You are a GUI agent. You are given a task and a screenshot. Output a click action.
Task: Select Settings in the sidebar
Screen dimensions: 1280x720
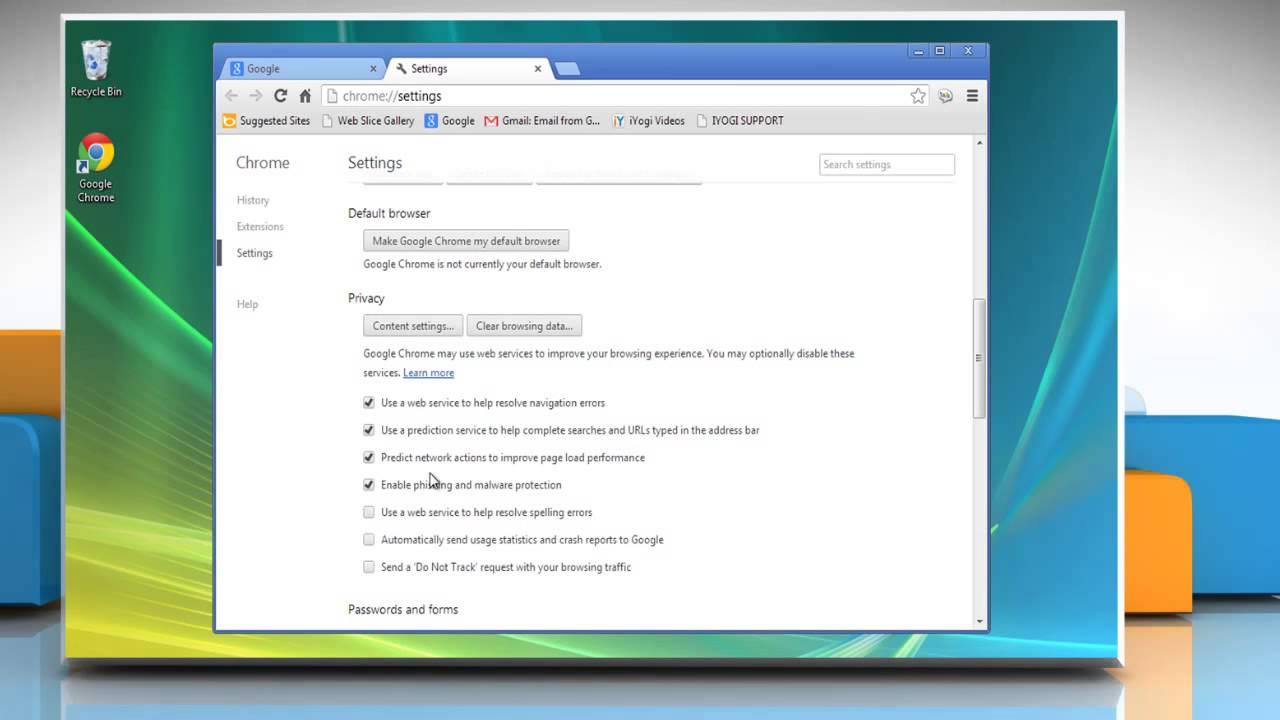tap(254, 253)
